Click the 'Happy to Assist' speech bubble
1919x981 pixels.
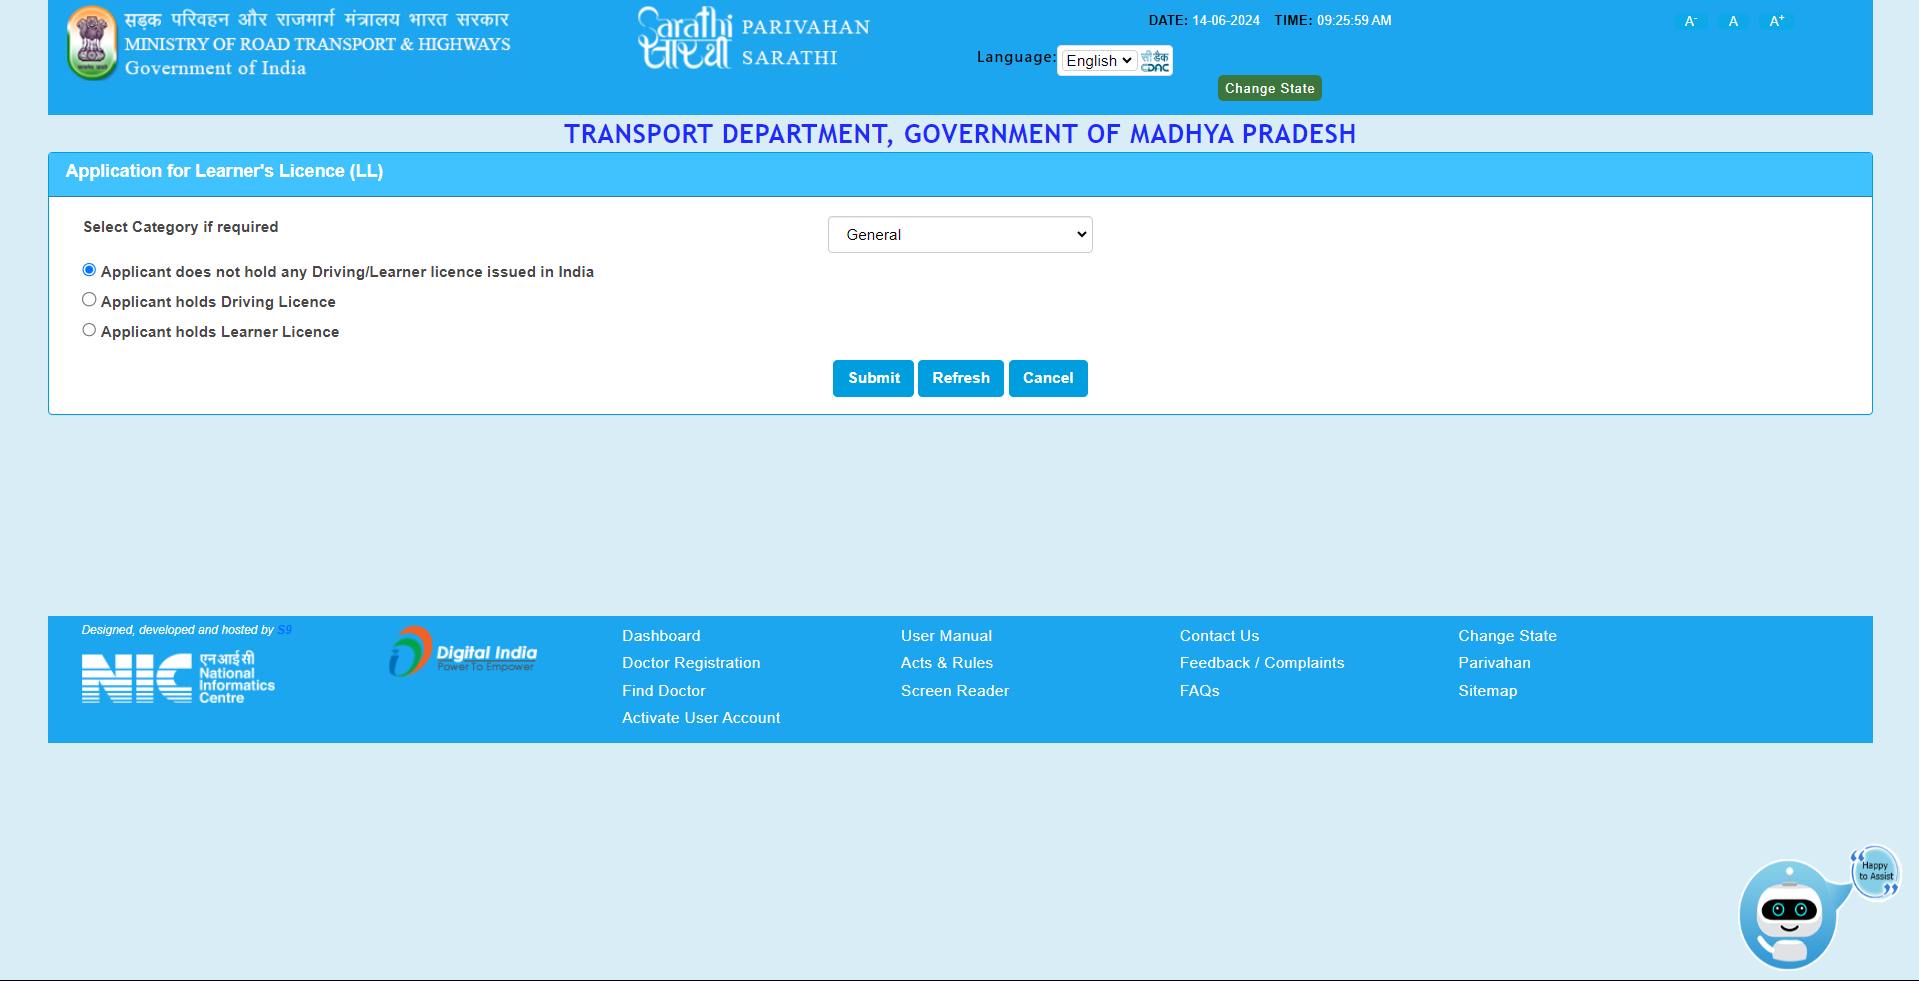[x=1876, y=872]
